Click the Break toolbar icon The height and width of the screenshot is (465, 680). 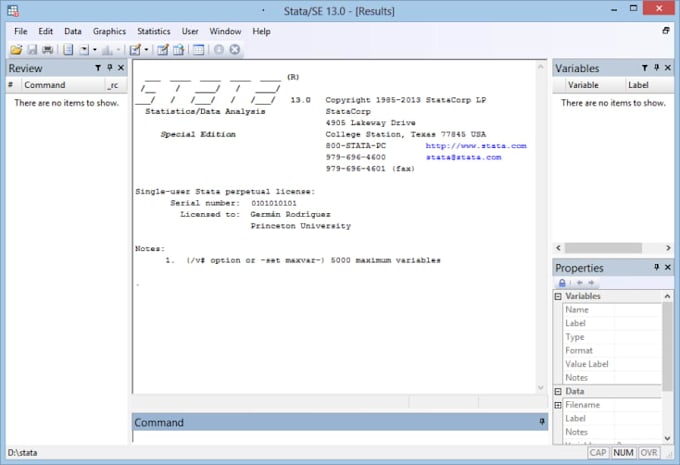pyautogui.click(x=235, y=50)
